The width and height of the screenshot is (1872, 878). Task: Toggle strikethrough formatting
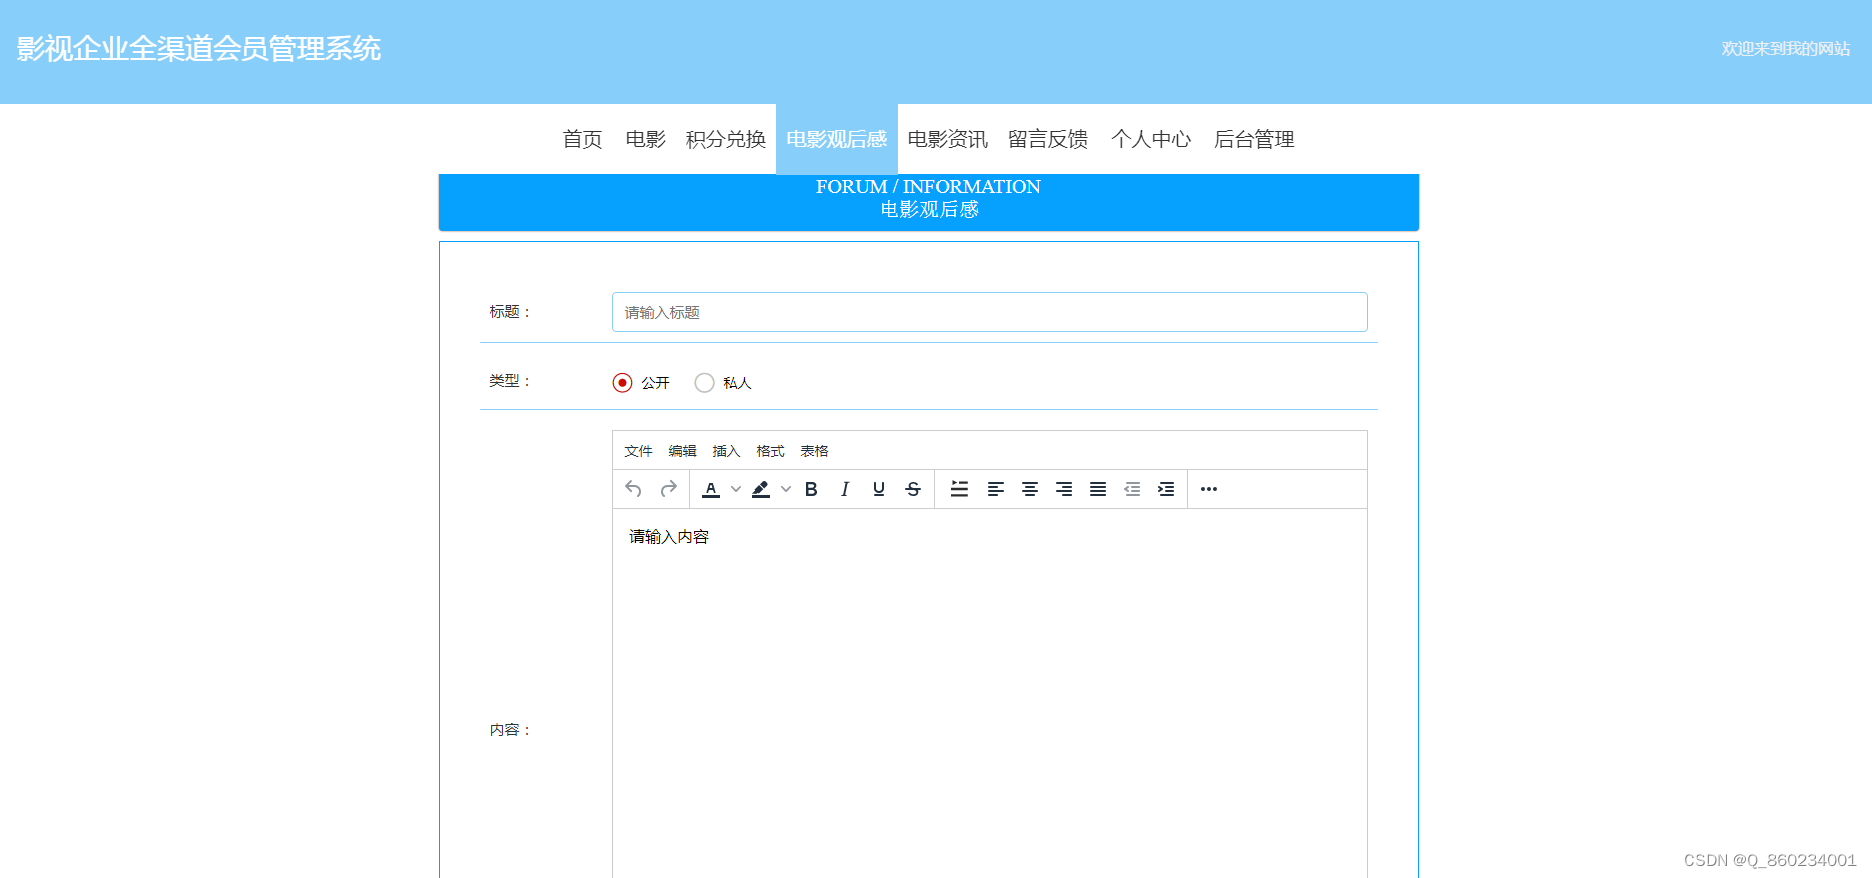[913, 489]
